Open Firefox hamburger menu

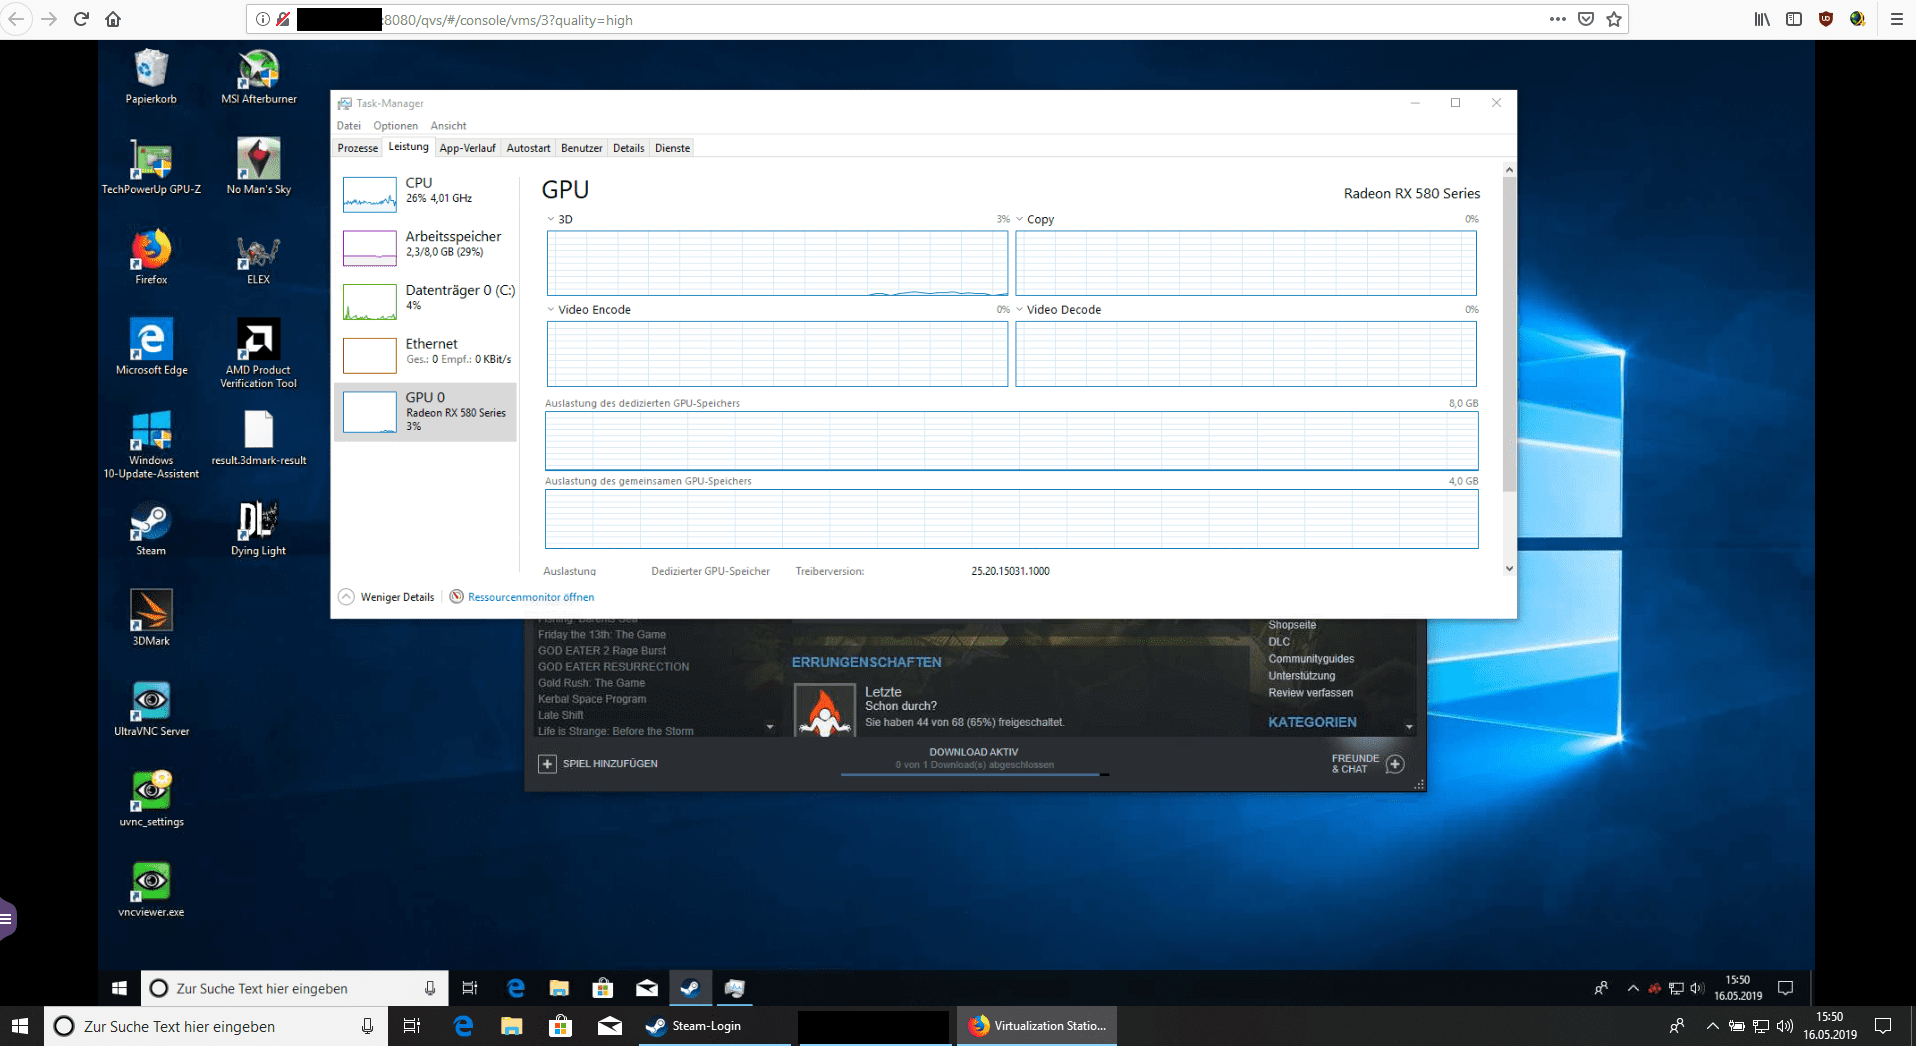[1896, 19]
